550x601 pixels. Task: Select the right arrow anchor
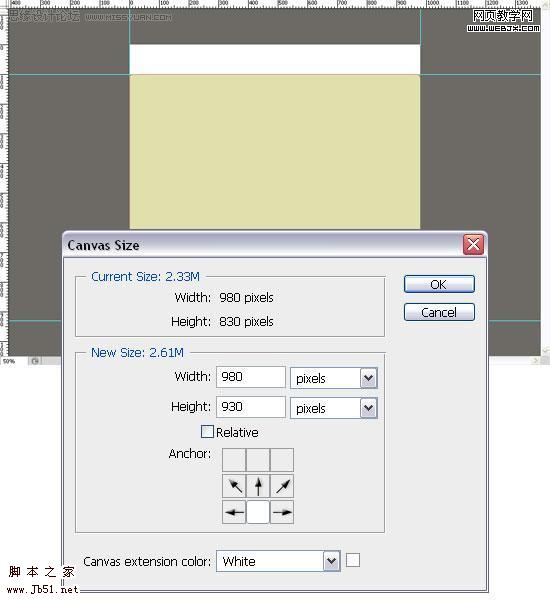point(282,512)
